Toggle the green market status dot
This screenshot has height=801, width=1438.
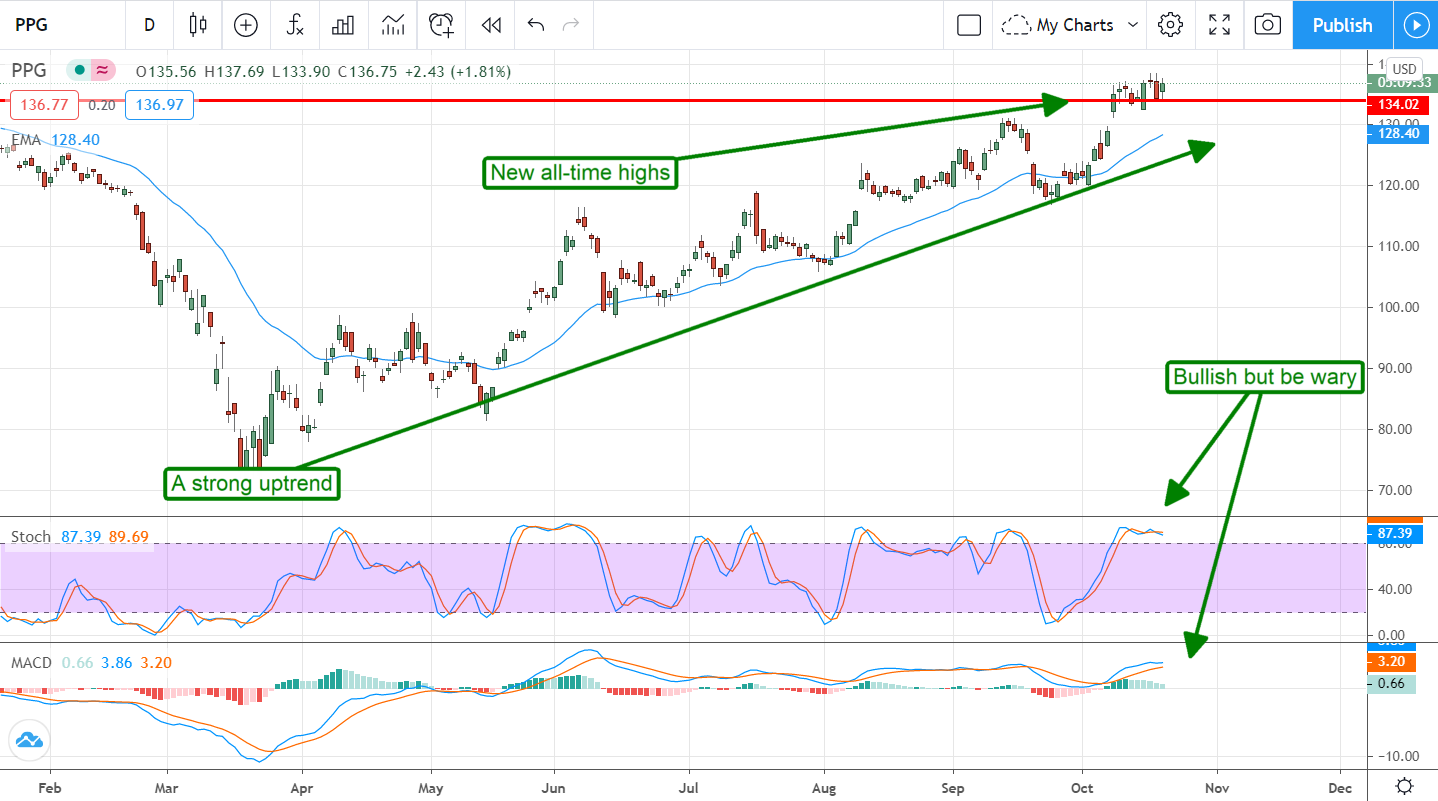[78, 71]
